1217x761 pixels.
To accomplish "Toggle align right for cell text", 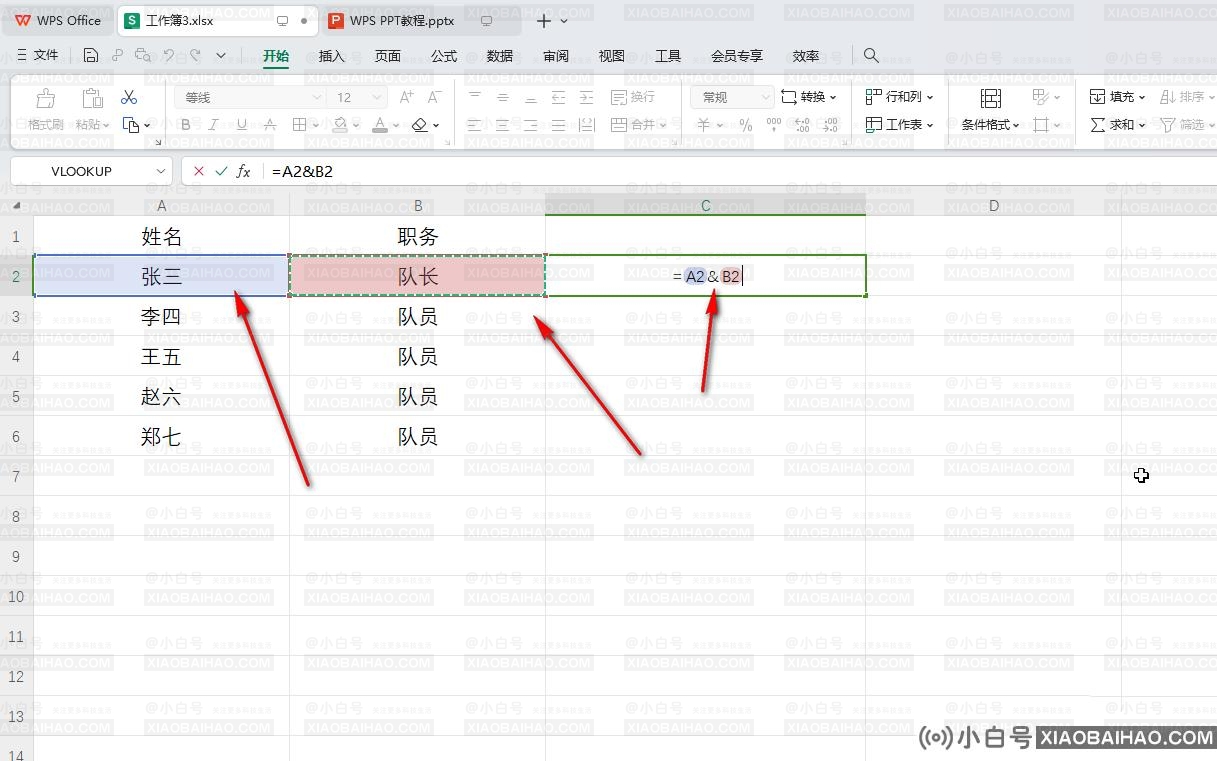I will [x=530, y=125].
